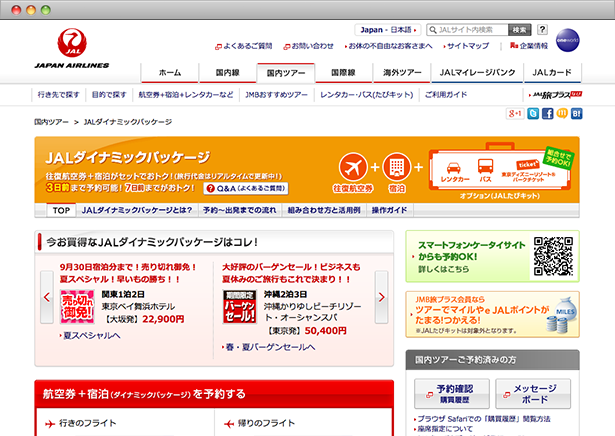
Task: Click the oneworld alliance globe icon
Action: click(568, 40)
